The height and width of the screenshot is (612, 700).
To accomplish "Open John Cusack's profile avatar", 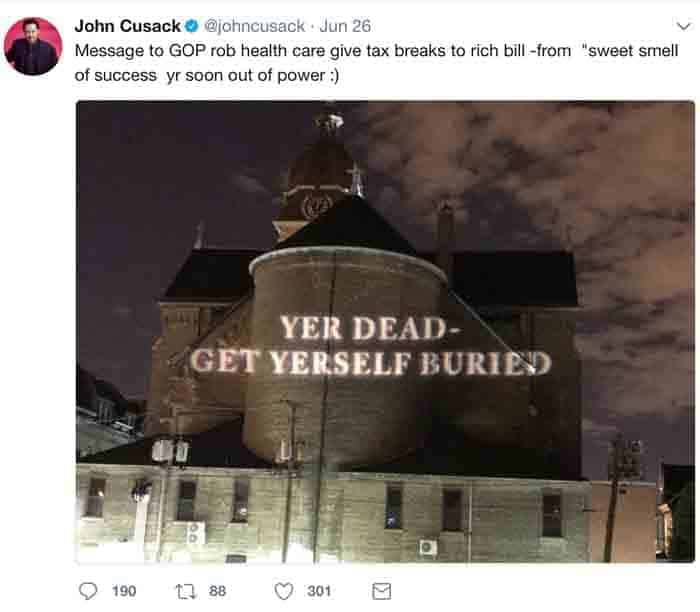I will tap(33, 46).
